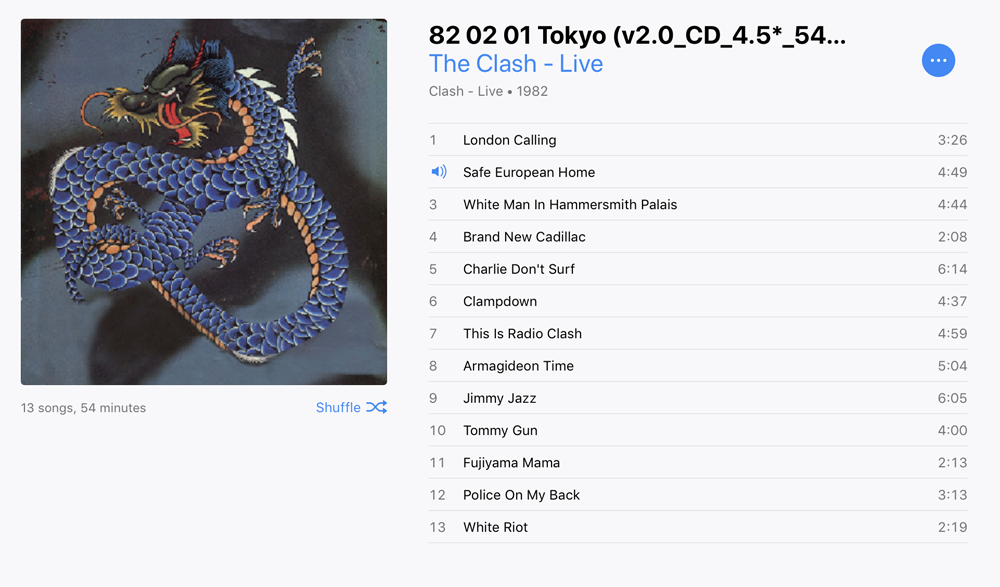Play the Fujiyama Mama song
1000x587 pixels.
(698, 463)
